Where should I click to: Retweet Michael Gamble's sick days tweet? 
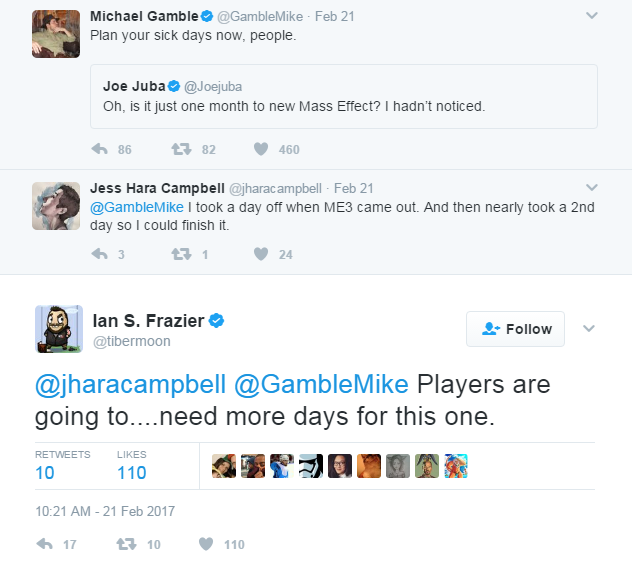[x=181, y=149]
